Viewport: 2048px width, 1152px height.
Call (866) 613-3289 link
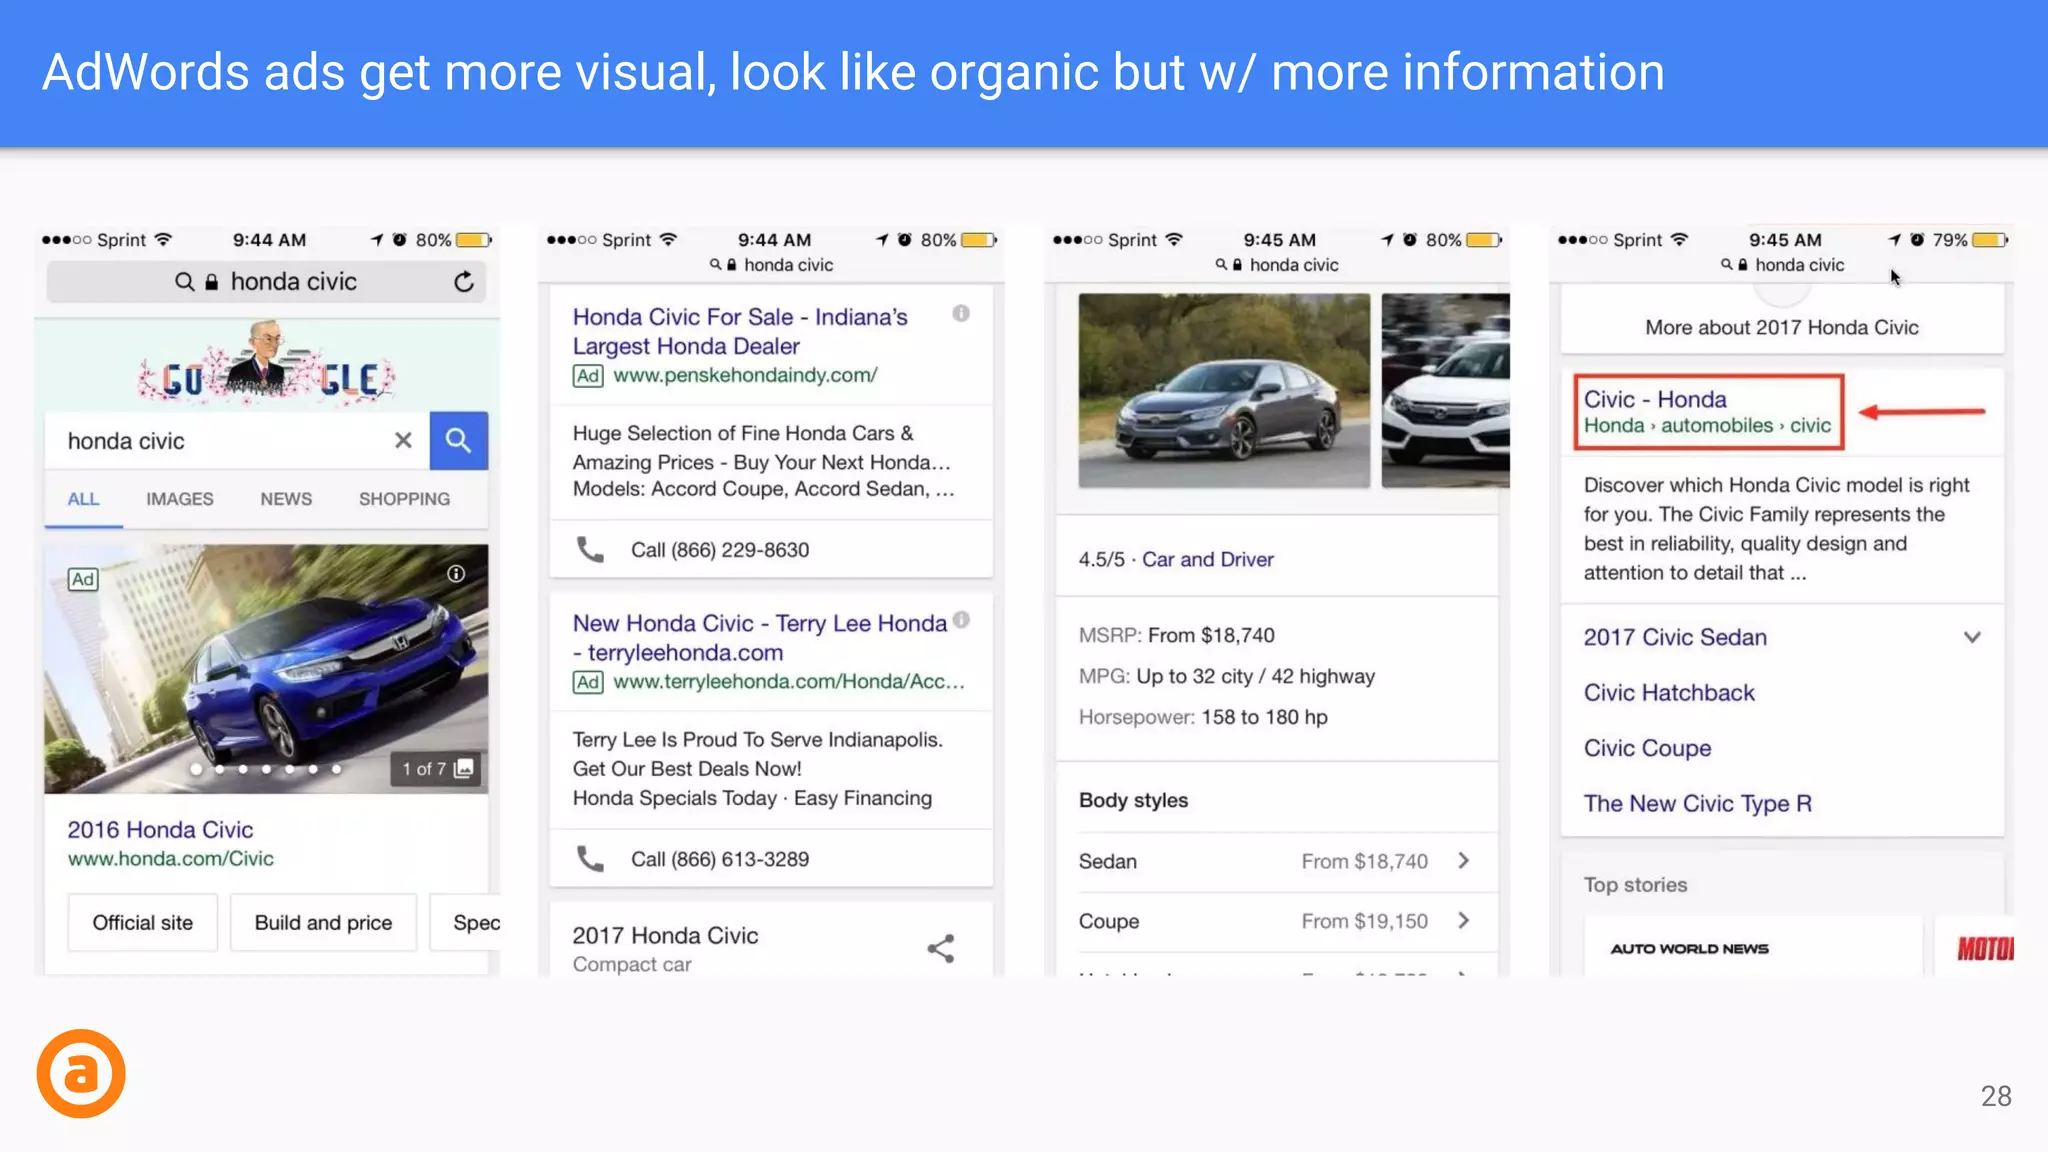(x=720, y=859)
